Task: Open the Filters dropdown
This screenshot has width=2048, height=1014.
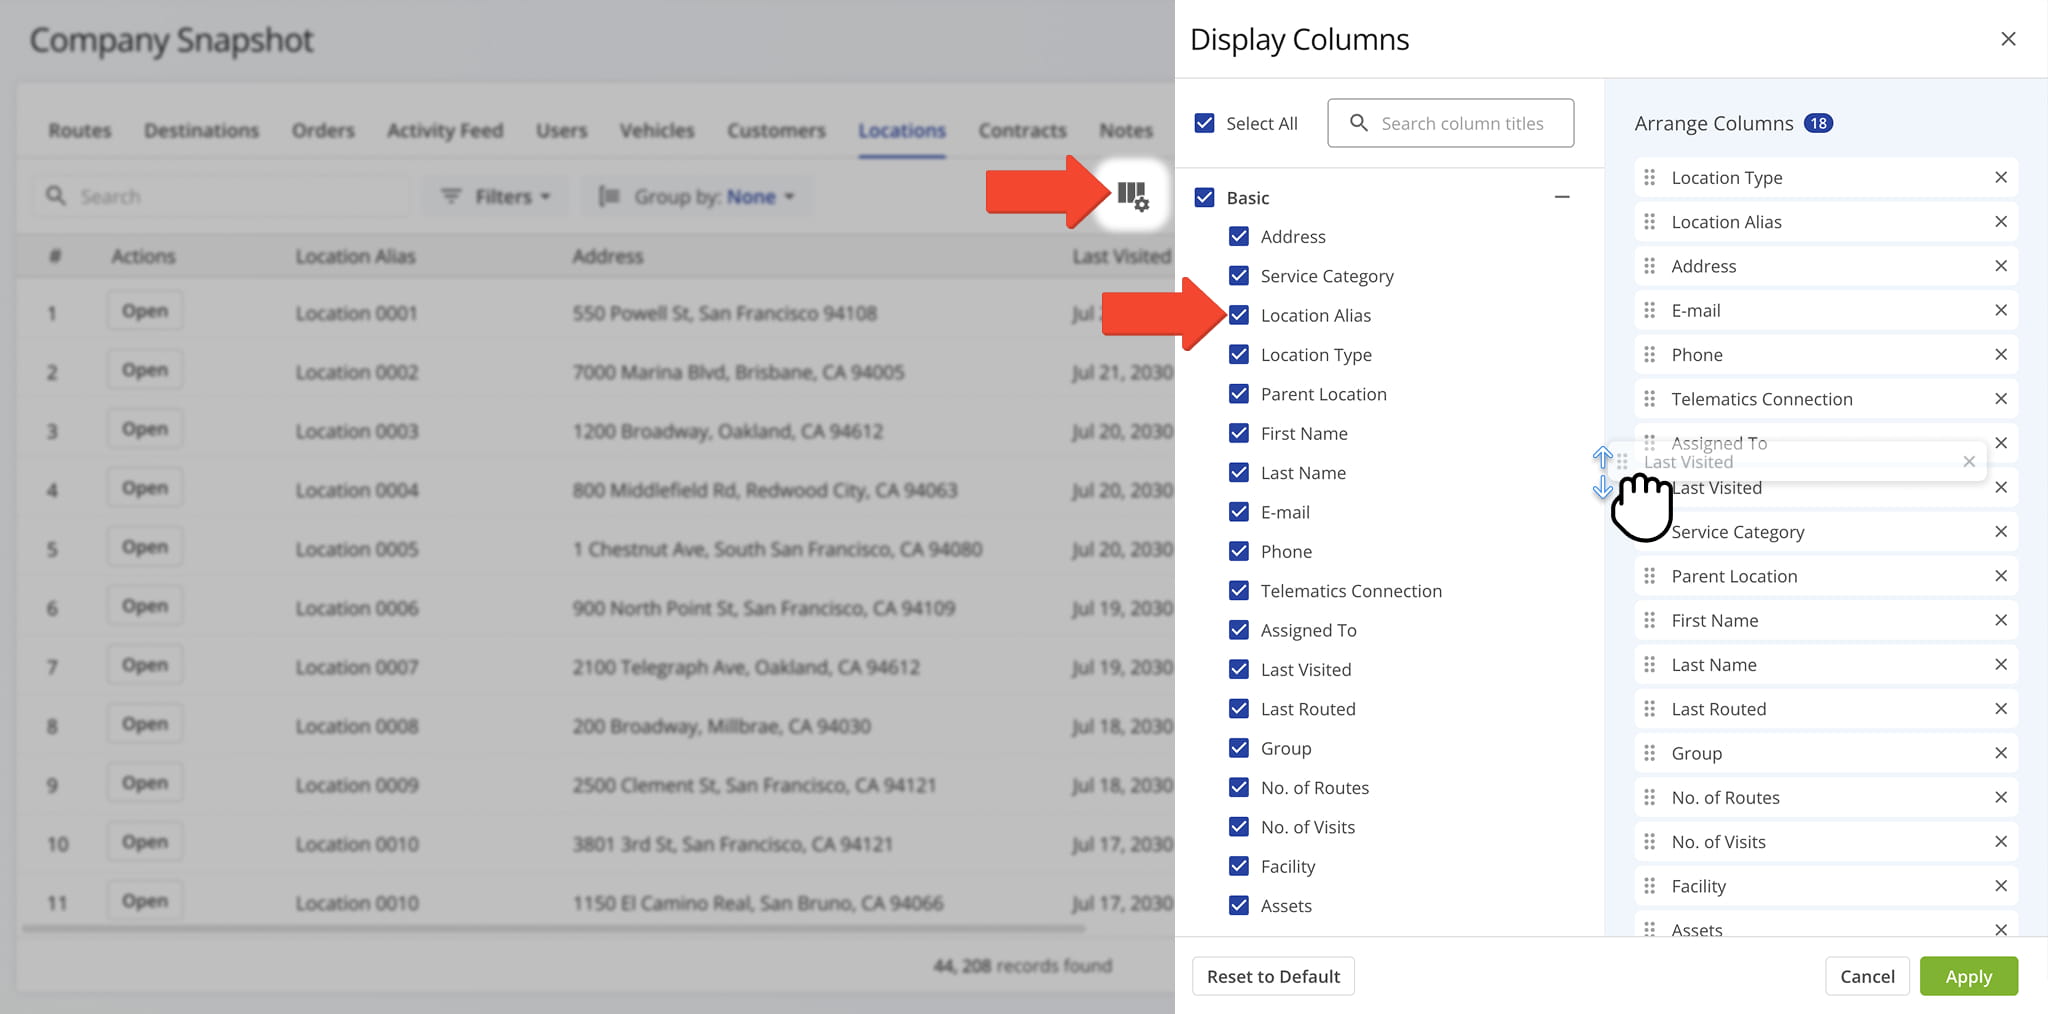Action: coord(497,196)
